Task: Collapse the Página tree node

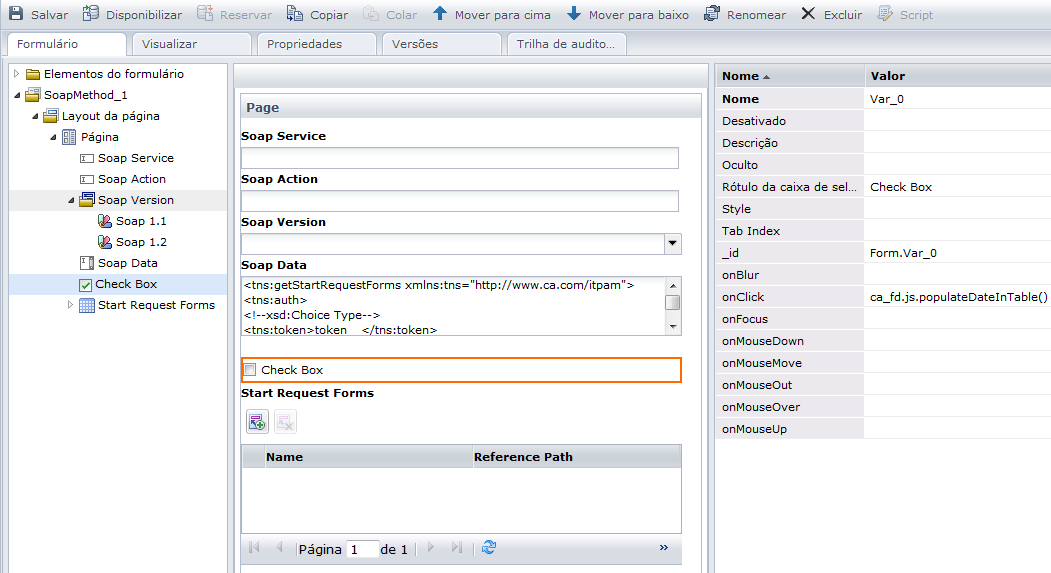Action: click(53, 137)
